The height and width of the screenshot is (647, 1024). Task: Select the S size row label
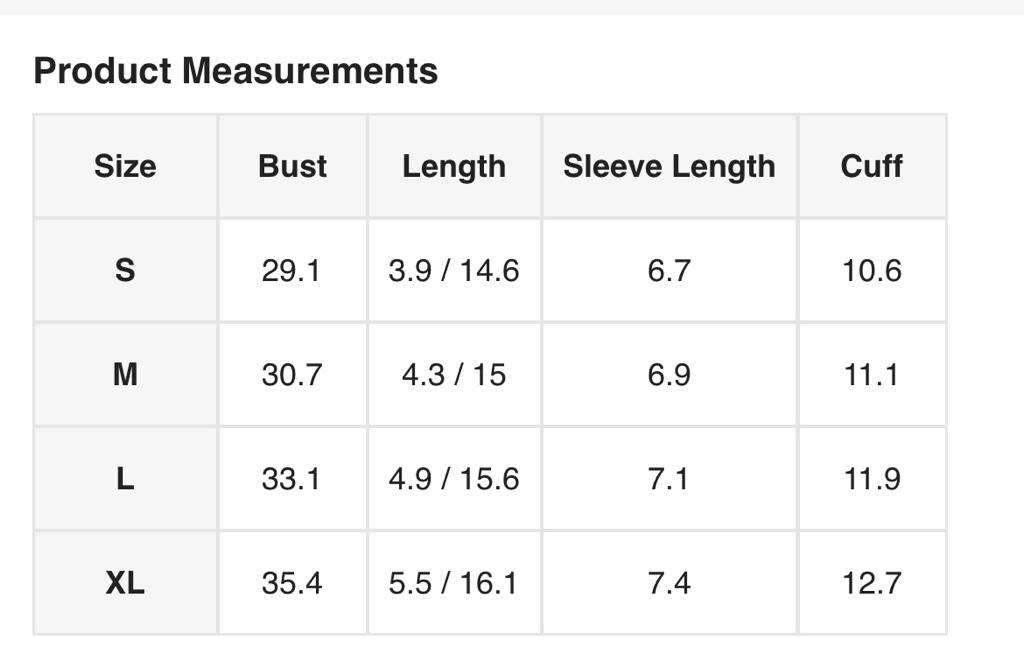click(125, 270)
